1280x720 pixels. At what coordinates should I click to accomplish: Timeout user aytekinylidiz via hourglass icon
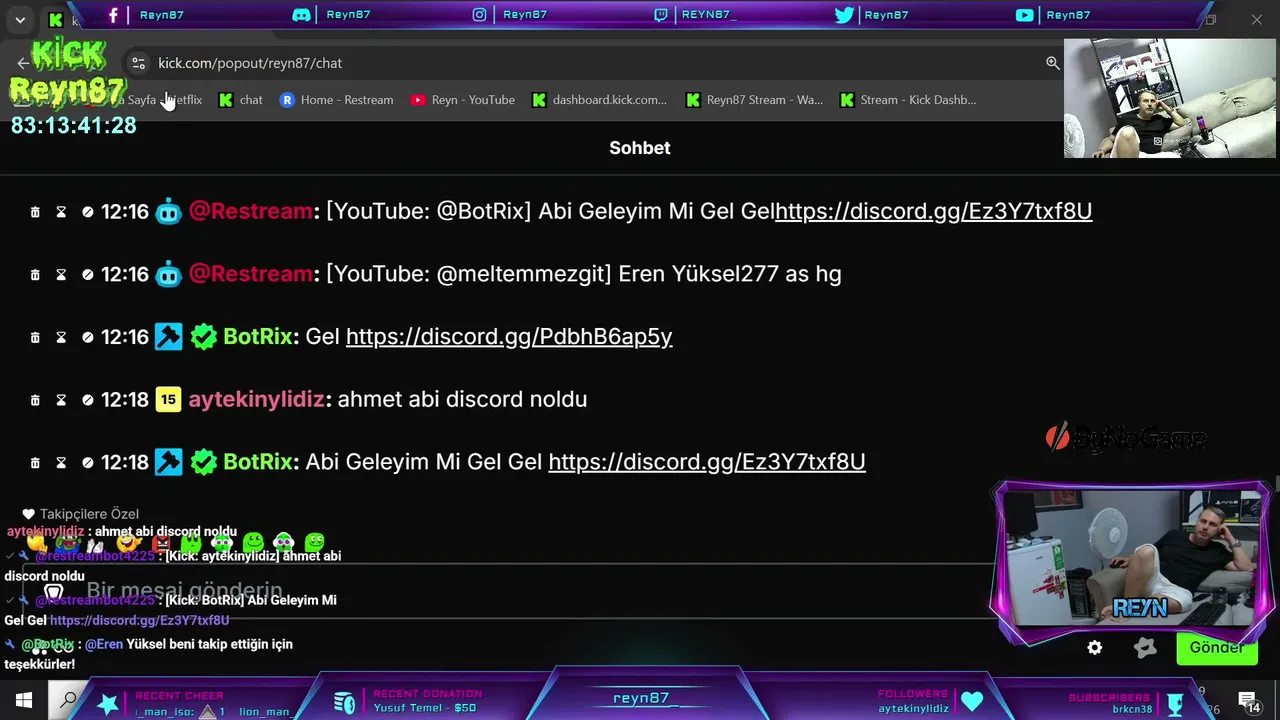61,400
